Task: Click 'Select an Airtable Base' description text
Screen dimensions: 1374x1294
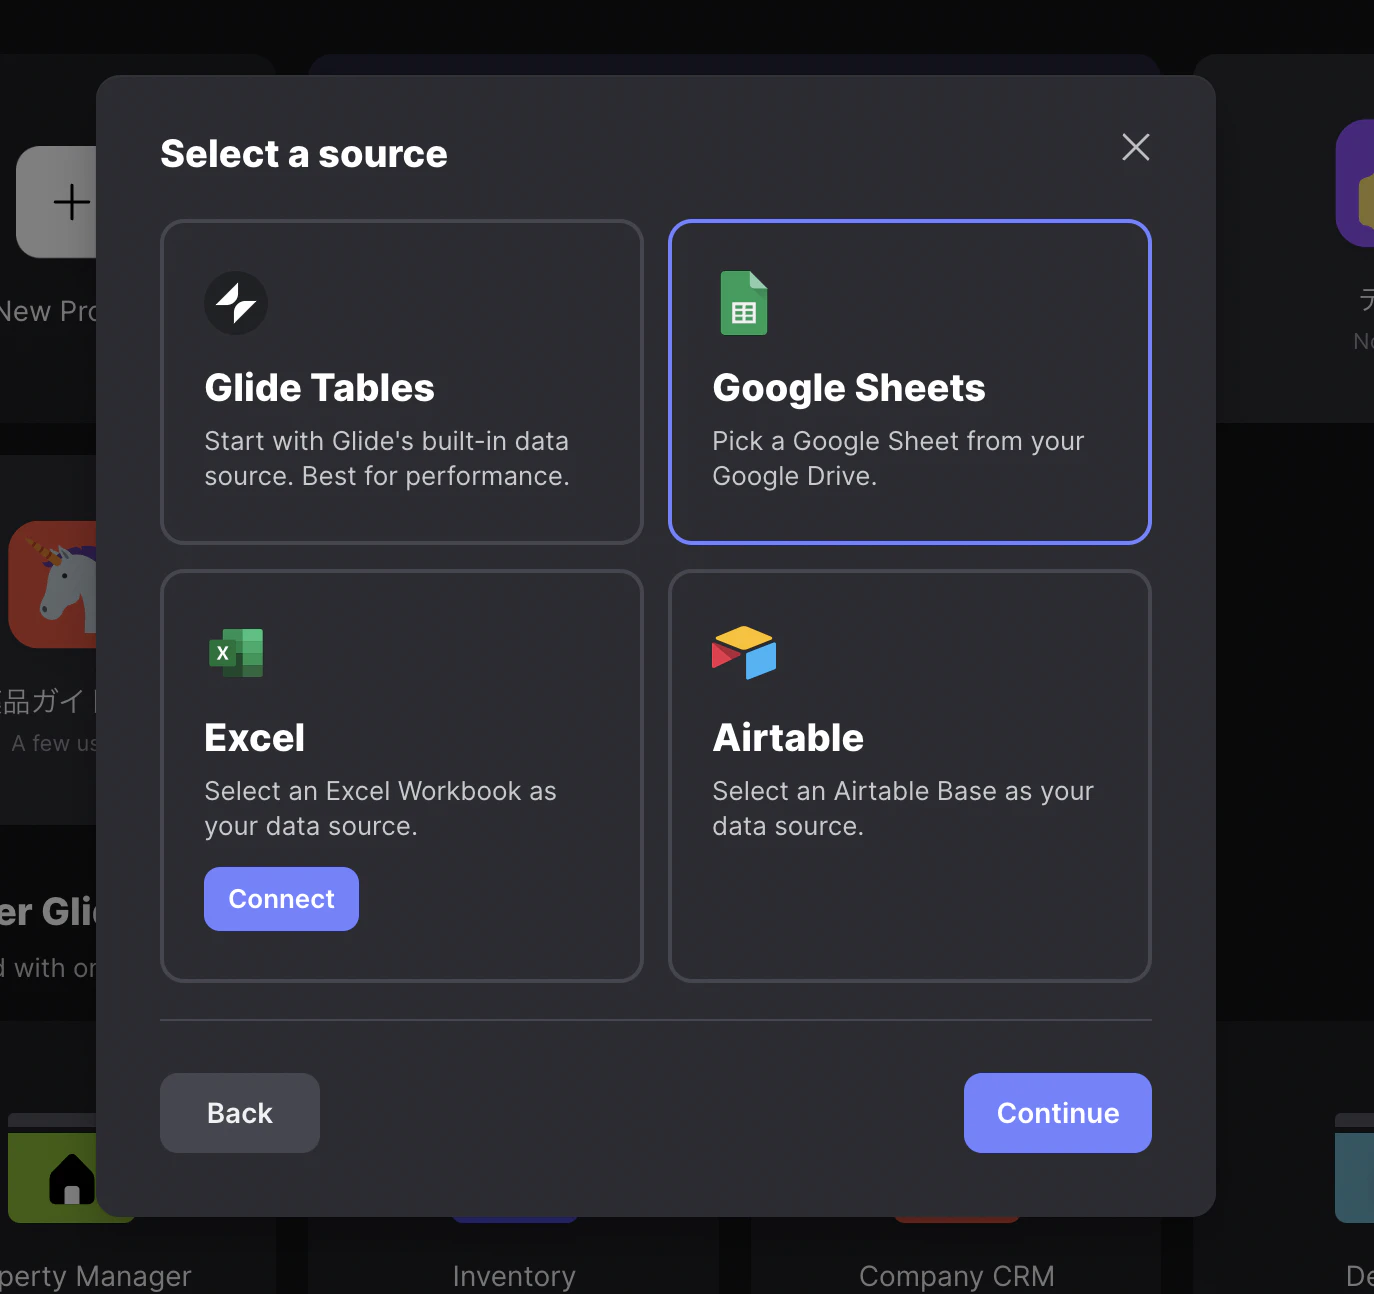Action: pos(903,809)
